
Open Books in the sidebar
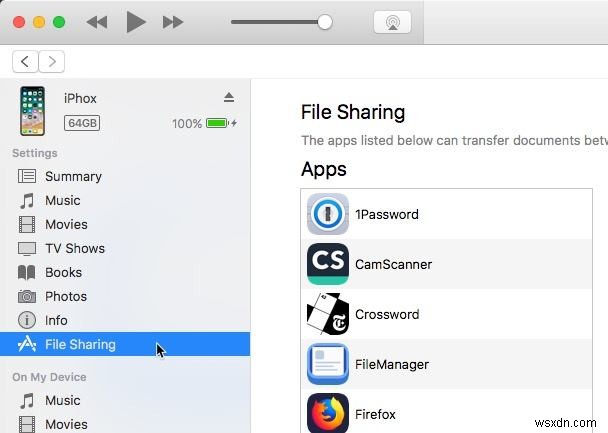coord(125,273)
